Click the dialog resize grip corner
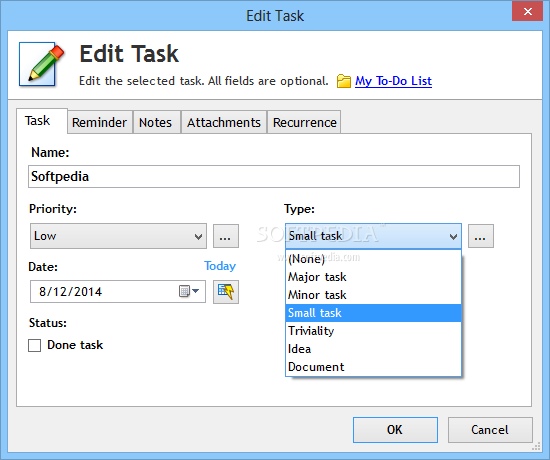The image size is (550, 460). click(536, 446)
